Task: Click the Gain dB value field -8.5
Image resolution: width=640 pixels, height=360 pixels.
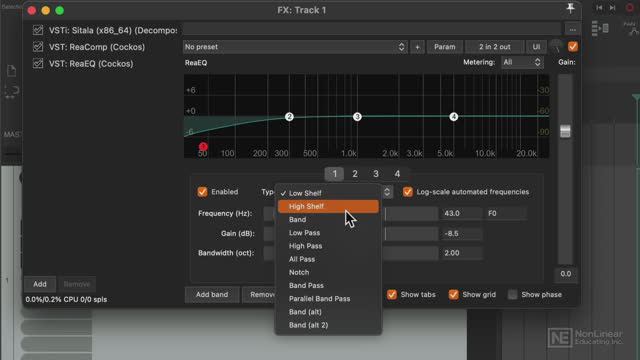Action: [461, 233]
